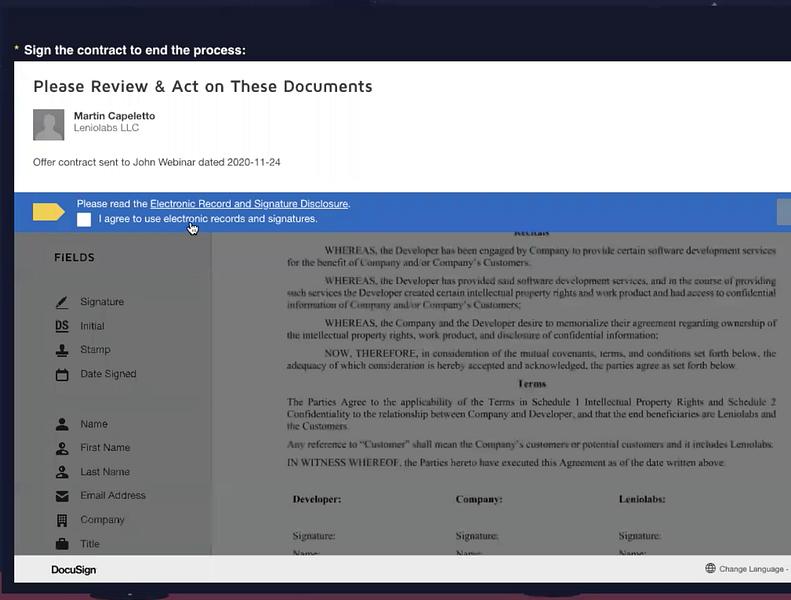
Task: Click the Title field label
Action: [x=90, y=544]
